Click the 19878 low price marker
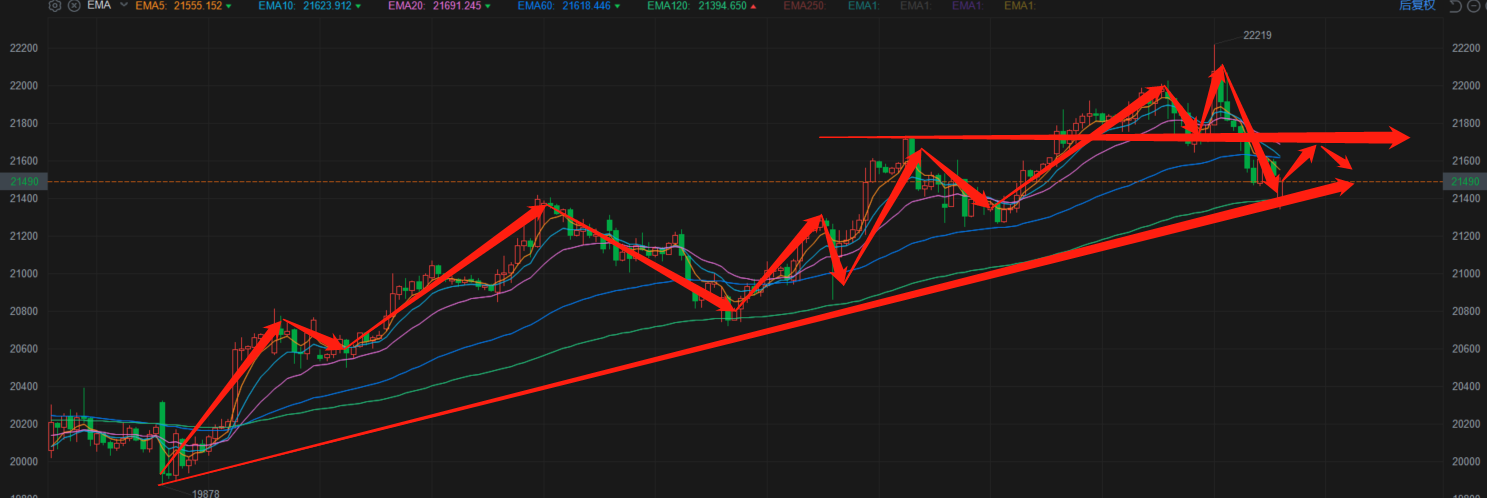This screenshot has height=498, width=1487. (x=206, y=493)
